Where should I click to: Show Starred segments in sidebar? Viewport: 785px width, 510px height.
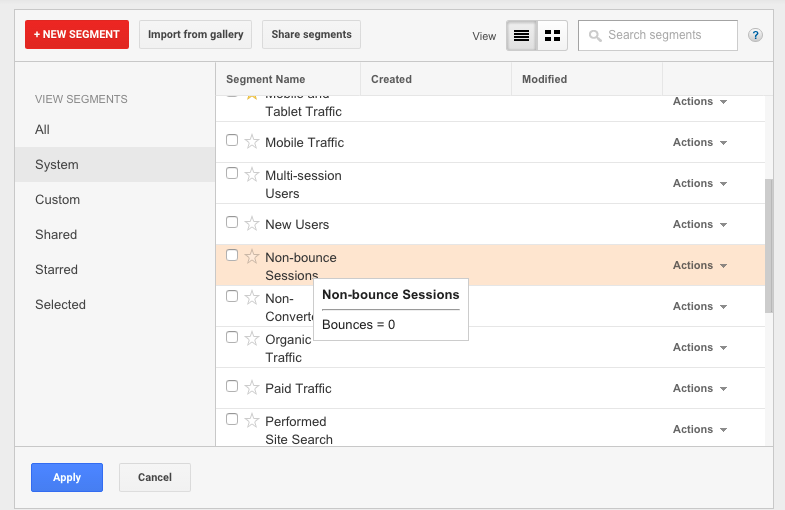pyautogui.click(x=56, y=270)
